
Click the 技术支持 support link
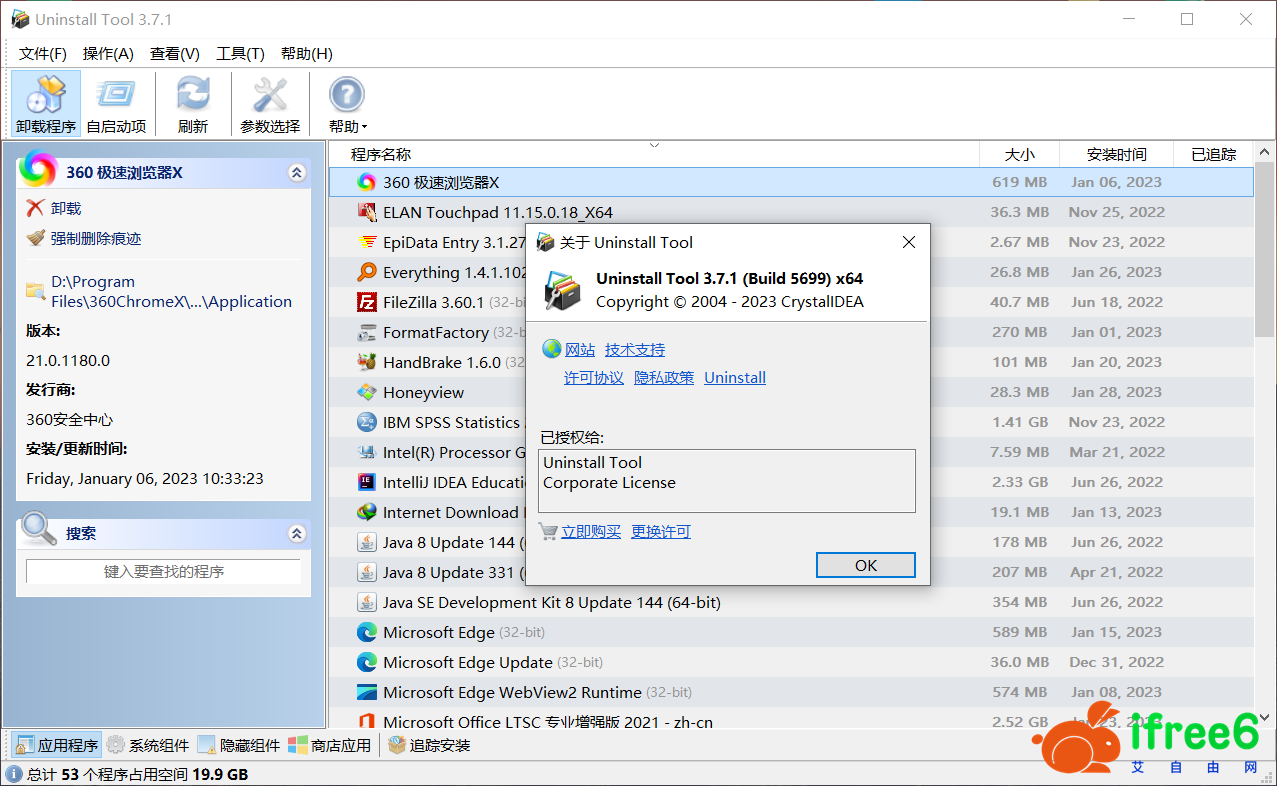[634, 349]
